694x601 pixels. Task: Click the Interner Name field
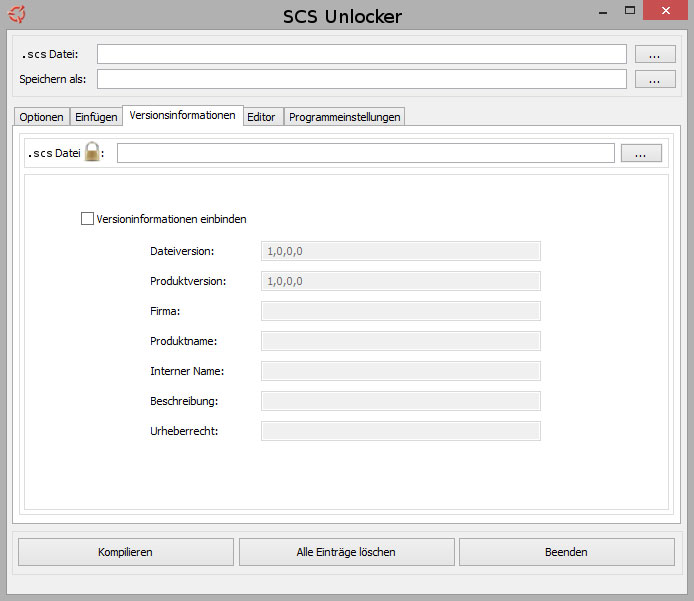coord(401,371)
